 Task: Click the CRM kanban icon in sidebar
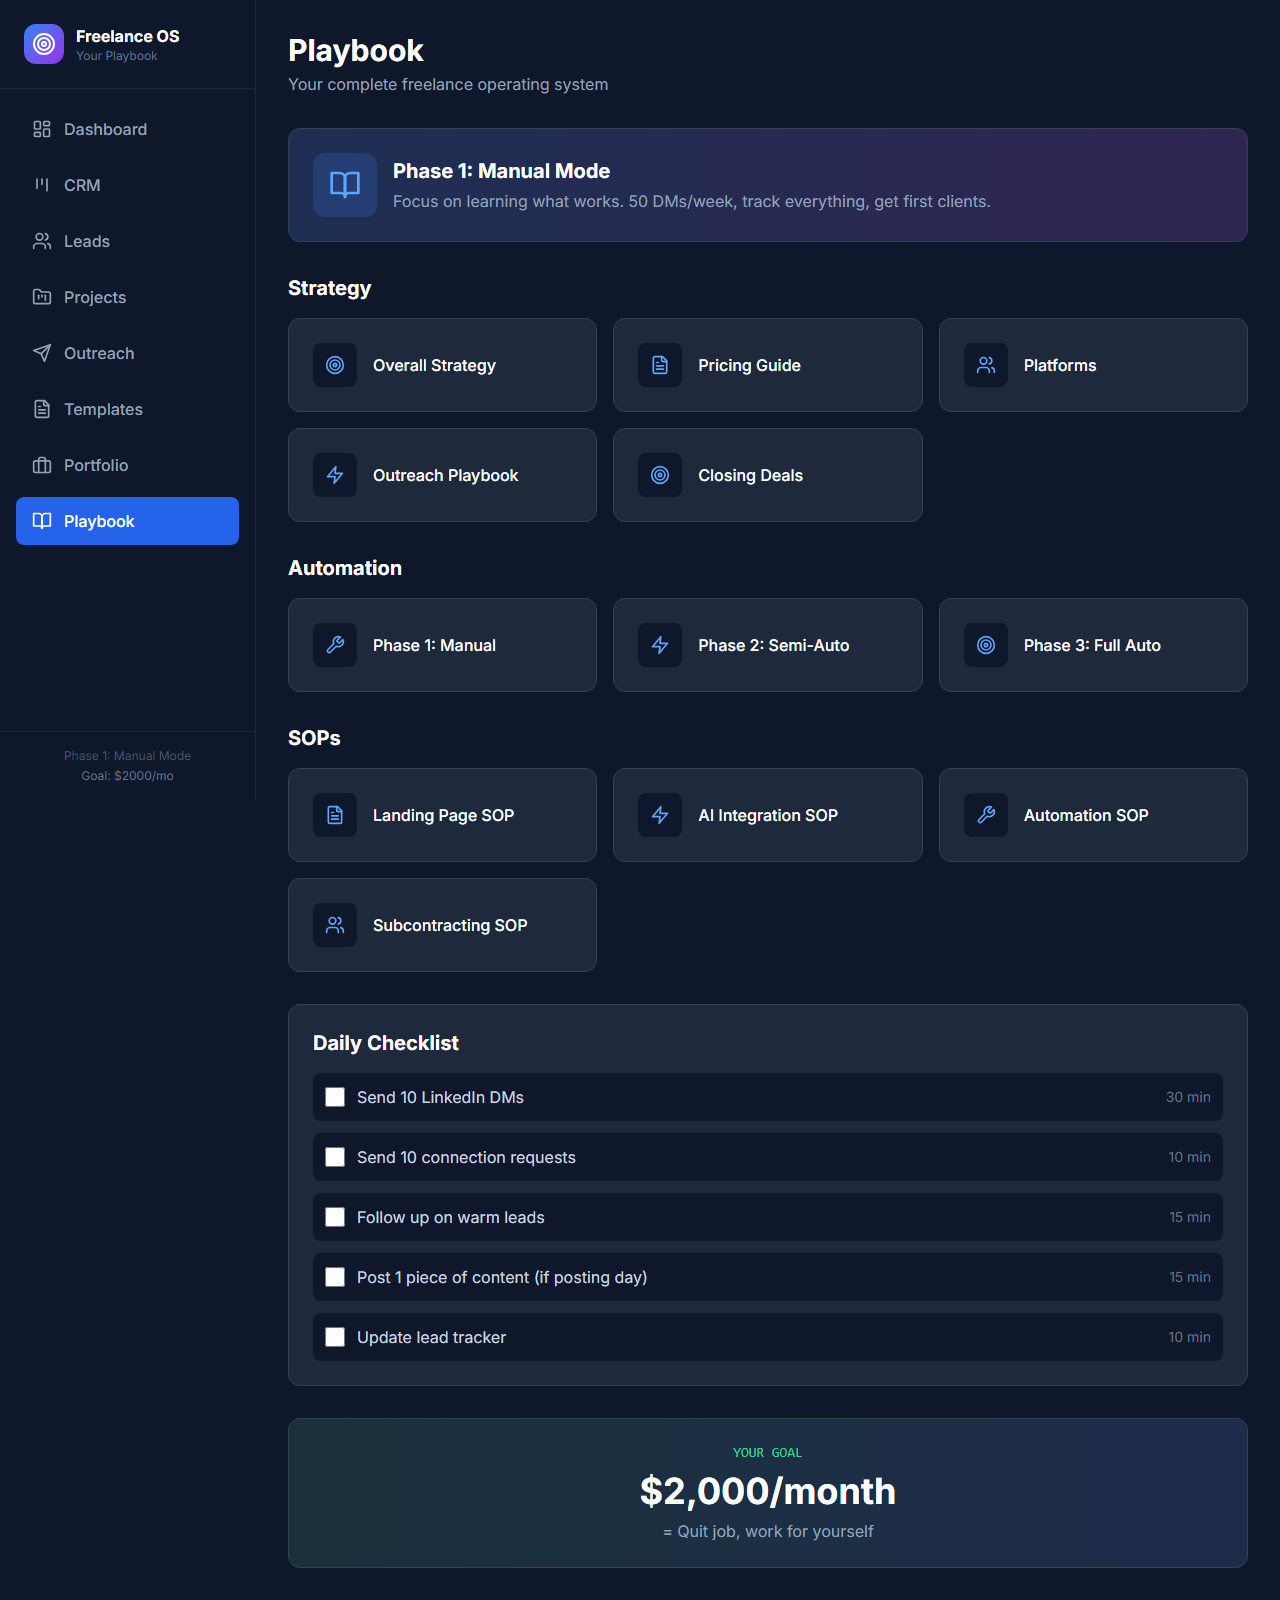click(42, 185)
